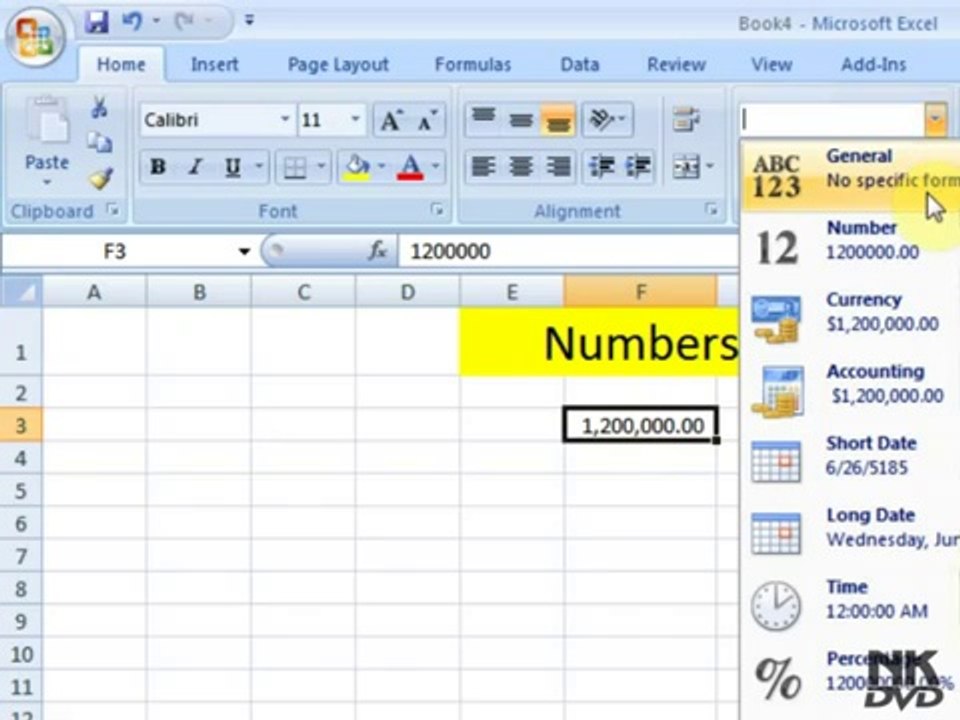Go to the Review tab

pos(677,64)
